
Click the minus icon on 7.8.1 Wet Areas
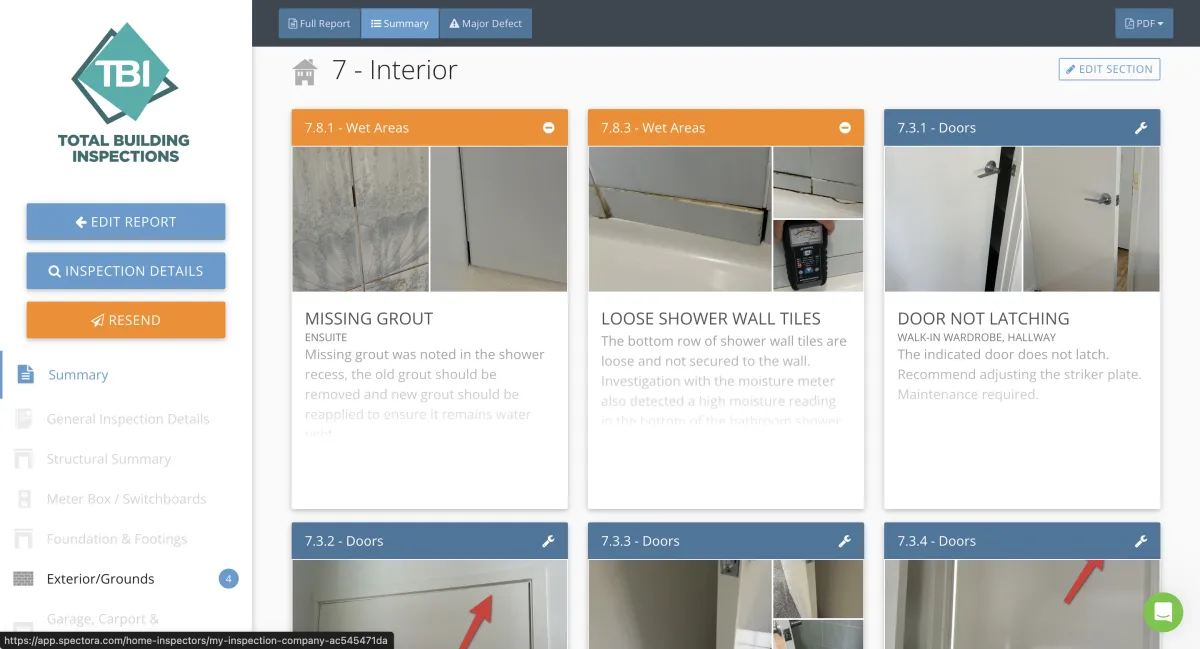(x=549, y=128)
